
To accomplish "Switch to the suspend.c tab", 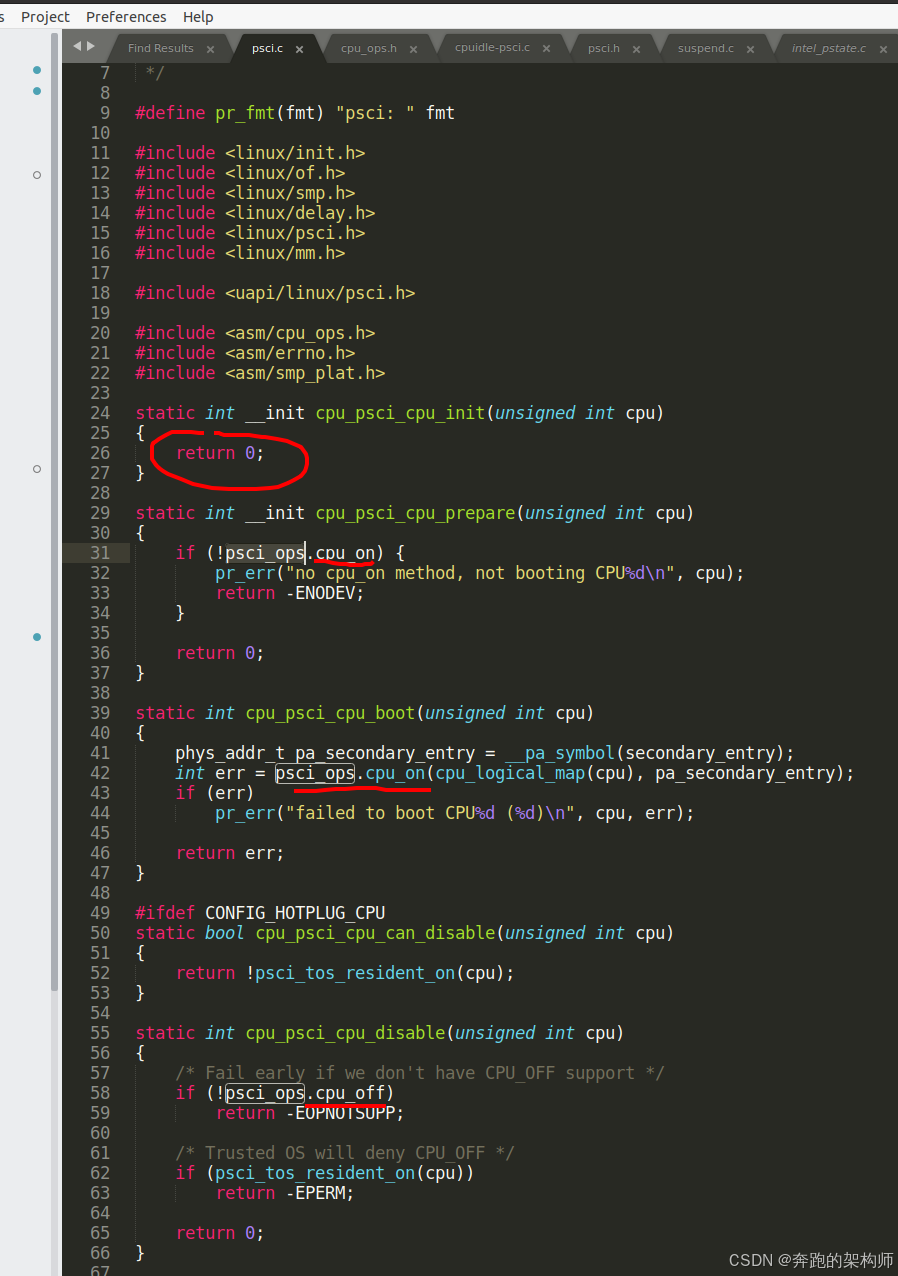I will click(x=706, y=48).
